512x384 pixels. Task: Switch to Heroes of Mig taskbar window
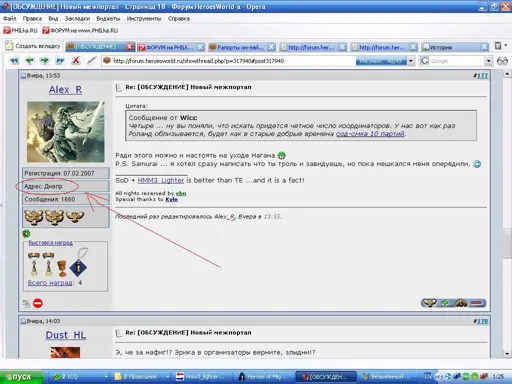tap(263, 377)
